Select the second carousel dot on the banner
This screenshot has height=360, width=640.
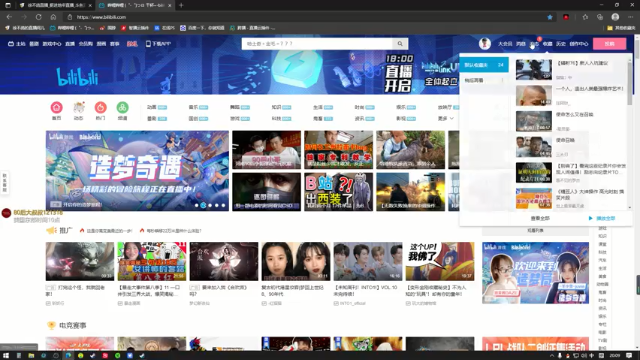[x=203, y=205]
